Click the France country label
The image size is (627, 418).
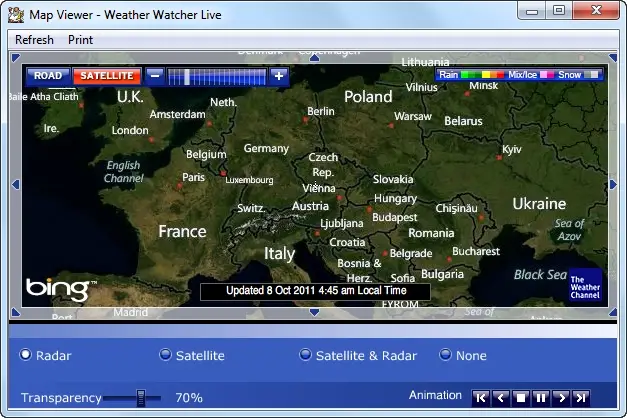[x=182, y=231]
